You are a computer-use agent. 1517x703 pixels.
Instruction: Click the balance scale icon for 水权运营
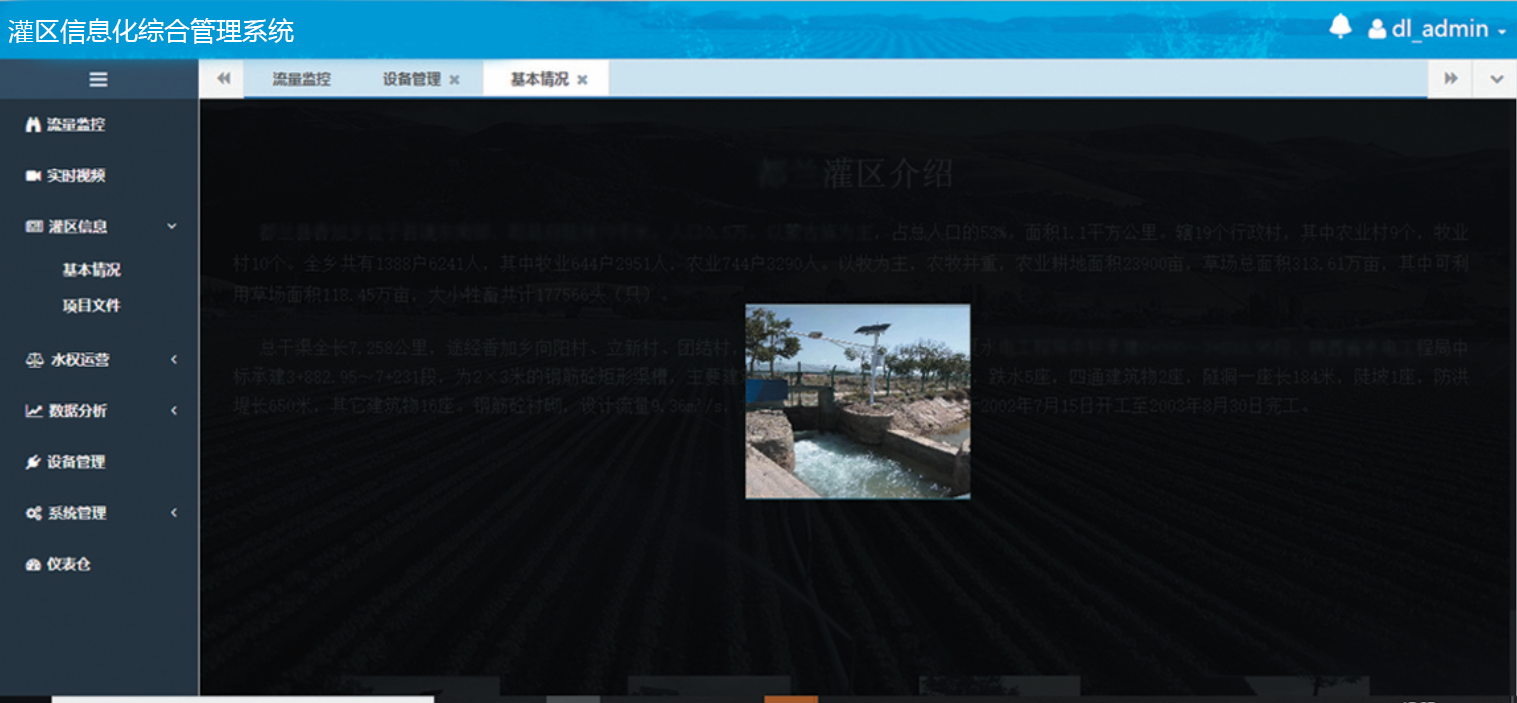pyautogui.click(x=34, y=360)
